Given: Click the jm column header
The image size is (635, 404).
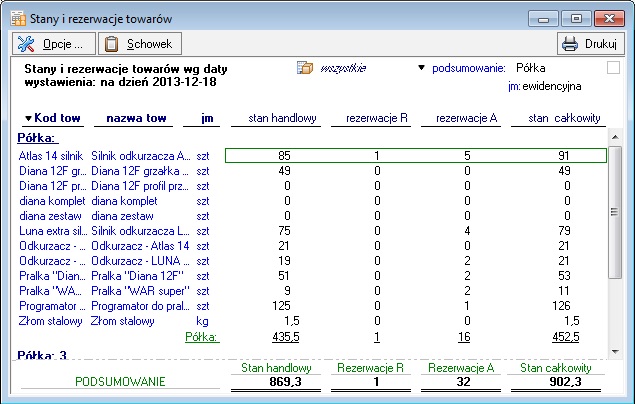Looking at the screenshot, I should click(207, 118).
